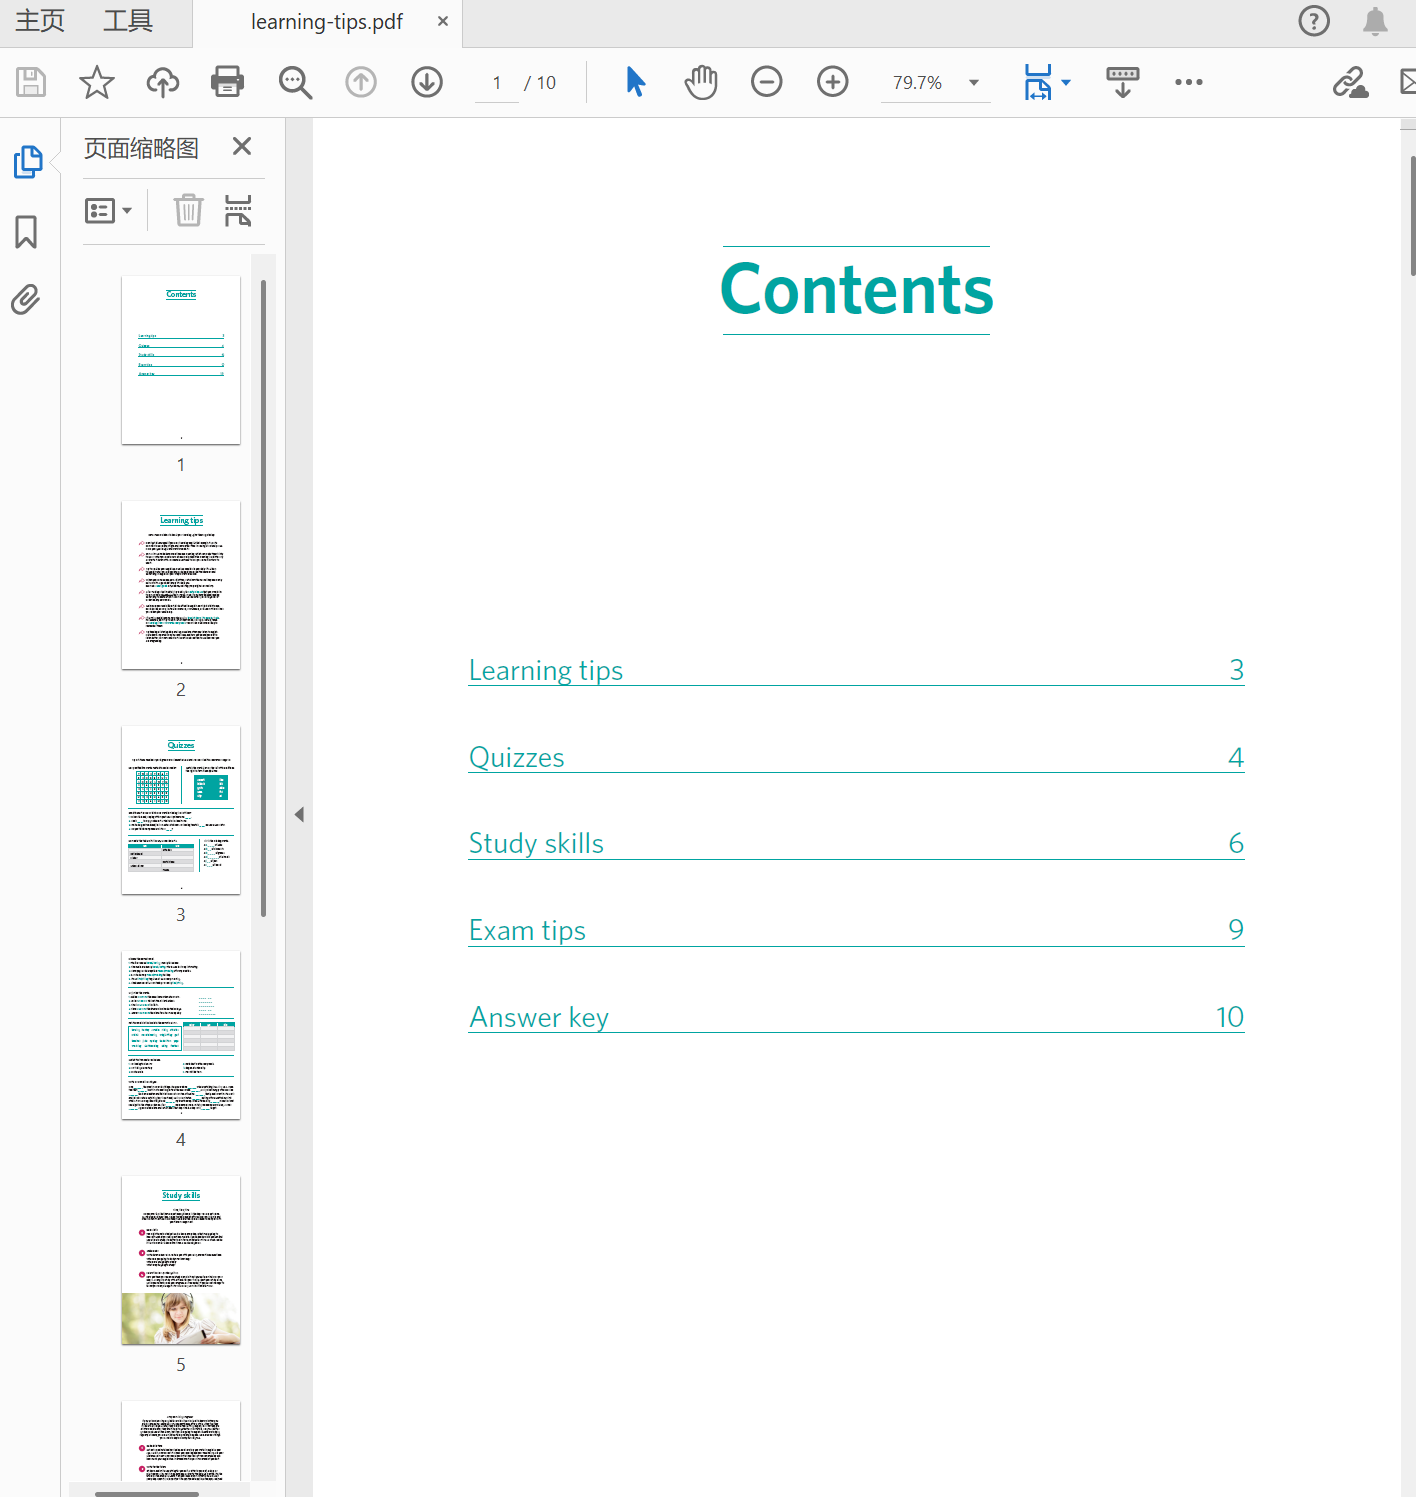Open the 工具 tab

[x=128, y=22]
